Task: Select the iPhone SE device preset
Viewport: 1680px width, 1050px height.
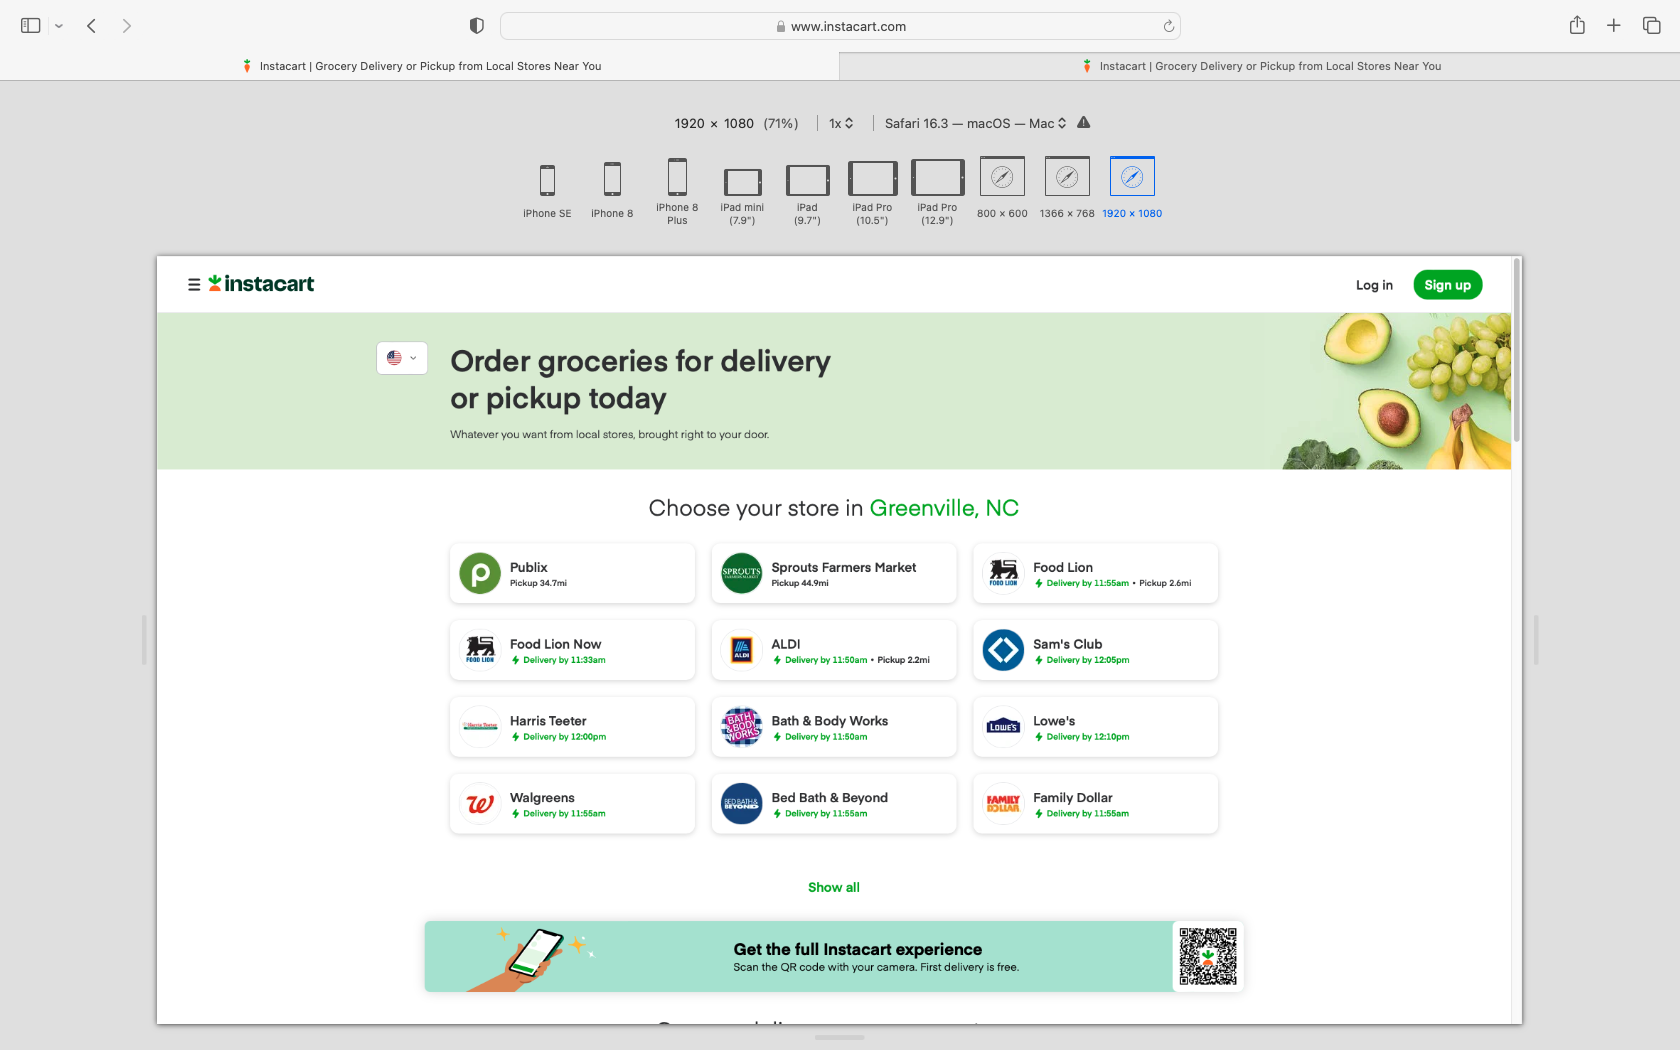Action: [547, 190]
